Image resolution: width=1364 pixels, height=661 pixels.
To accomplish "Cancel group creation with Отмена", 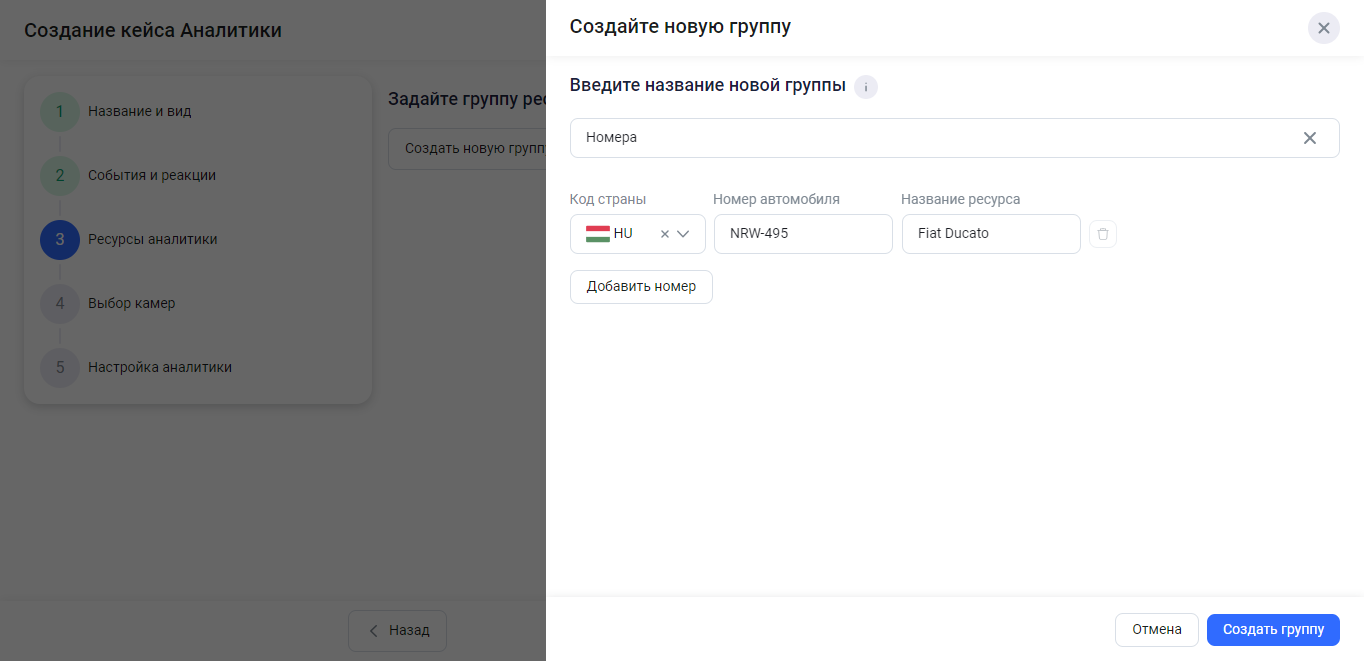I will click(x=1156, y=630).
